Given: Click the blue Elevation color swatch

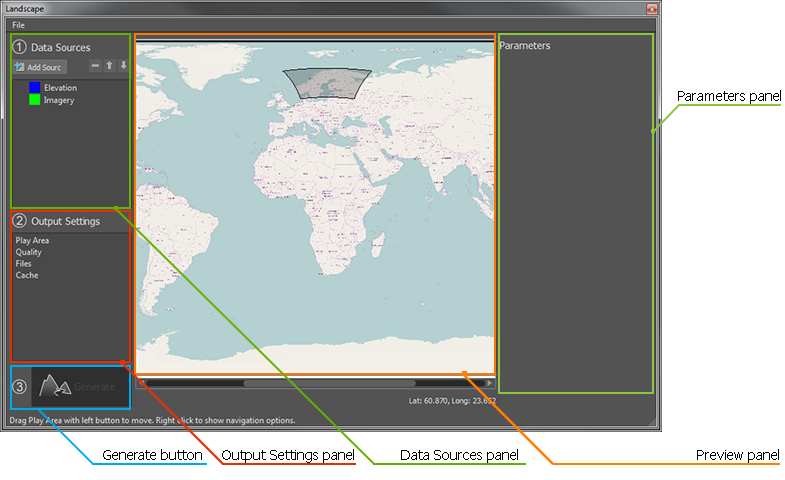Looking at the screenshot, I should (35, 88).
